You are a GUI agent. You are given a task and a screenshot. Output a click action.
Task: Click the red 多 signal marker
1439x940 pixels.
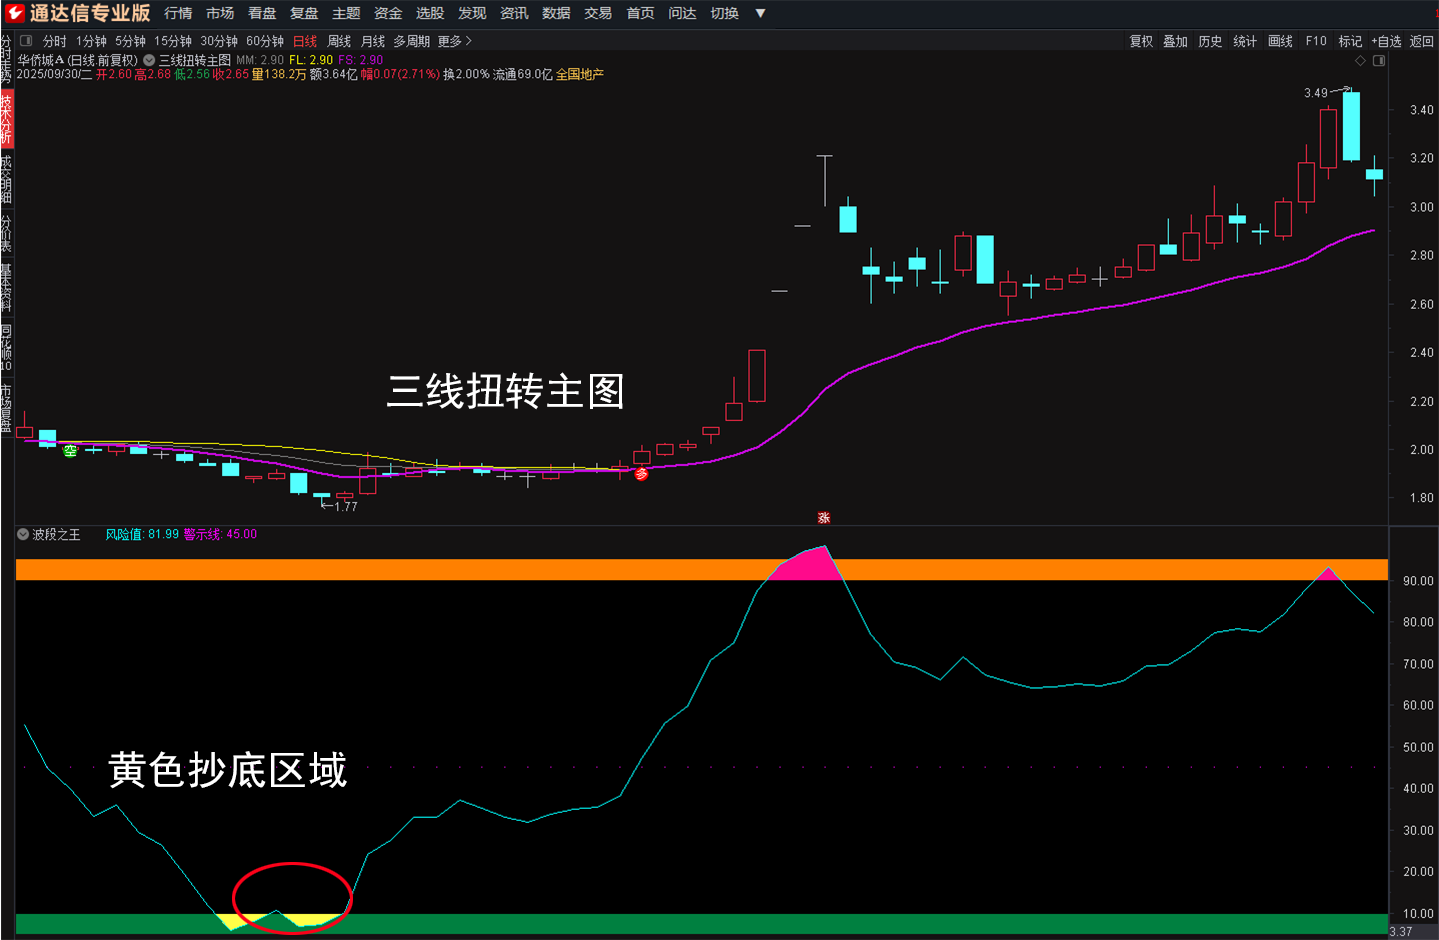[641, 474]
